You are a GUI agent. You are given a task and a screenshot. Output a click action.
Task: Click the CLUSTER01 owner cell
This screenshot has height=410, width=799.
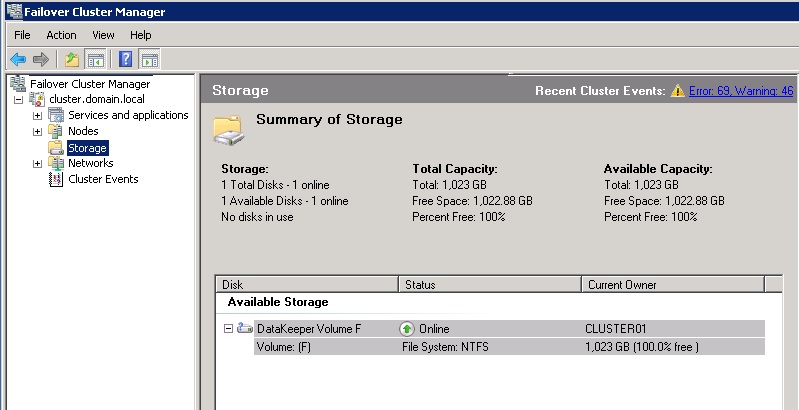(616, 329)
